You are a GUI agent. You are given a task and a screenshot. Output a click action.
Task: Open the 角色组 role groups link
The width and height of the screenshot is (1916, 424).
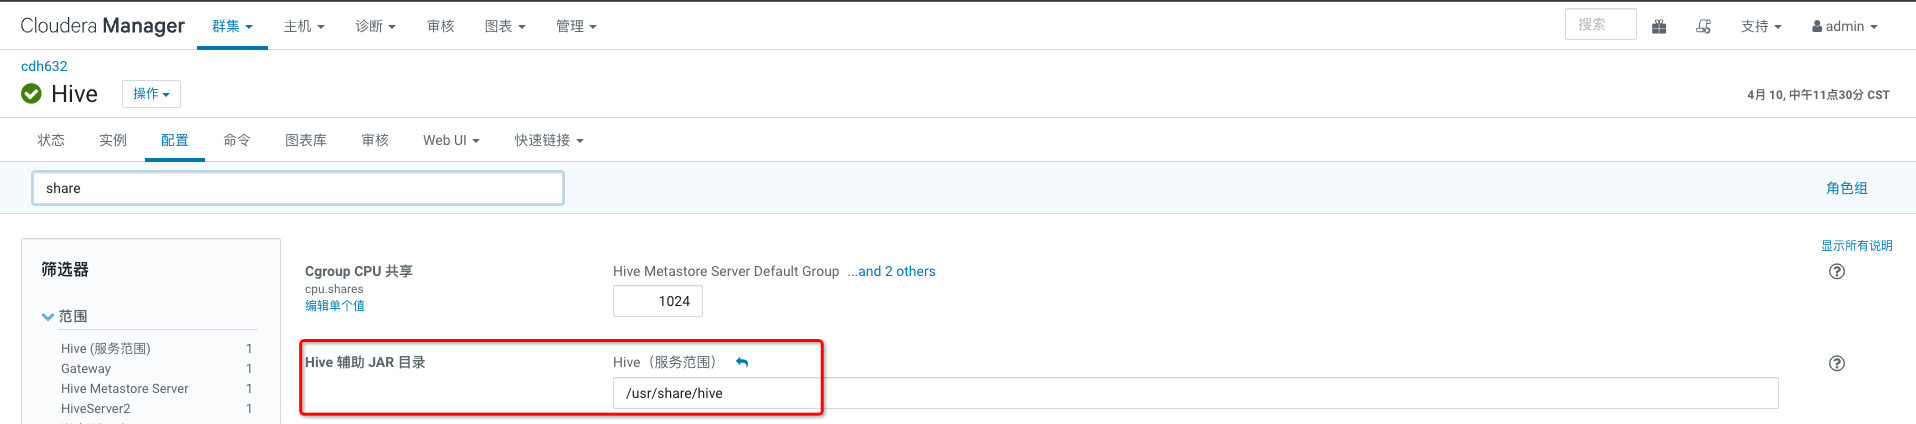click(x=1846, y=188)
